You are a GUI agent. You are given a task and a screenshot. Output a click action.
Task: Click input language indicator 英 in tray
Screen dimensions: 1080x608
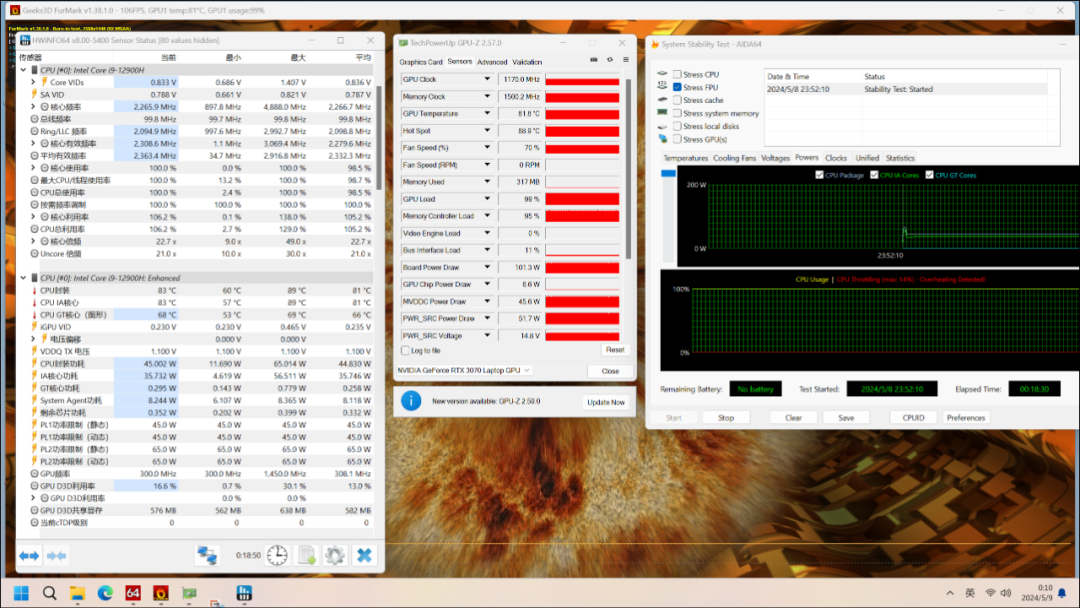970,593
